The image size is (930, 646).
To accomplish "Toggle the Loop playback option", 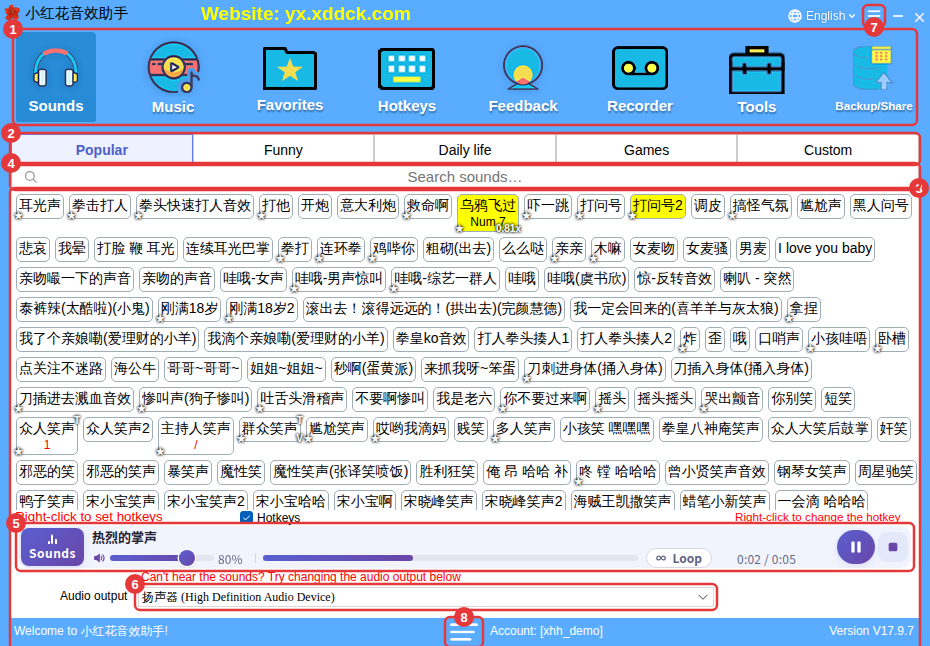I will pos(679,558).
